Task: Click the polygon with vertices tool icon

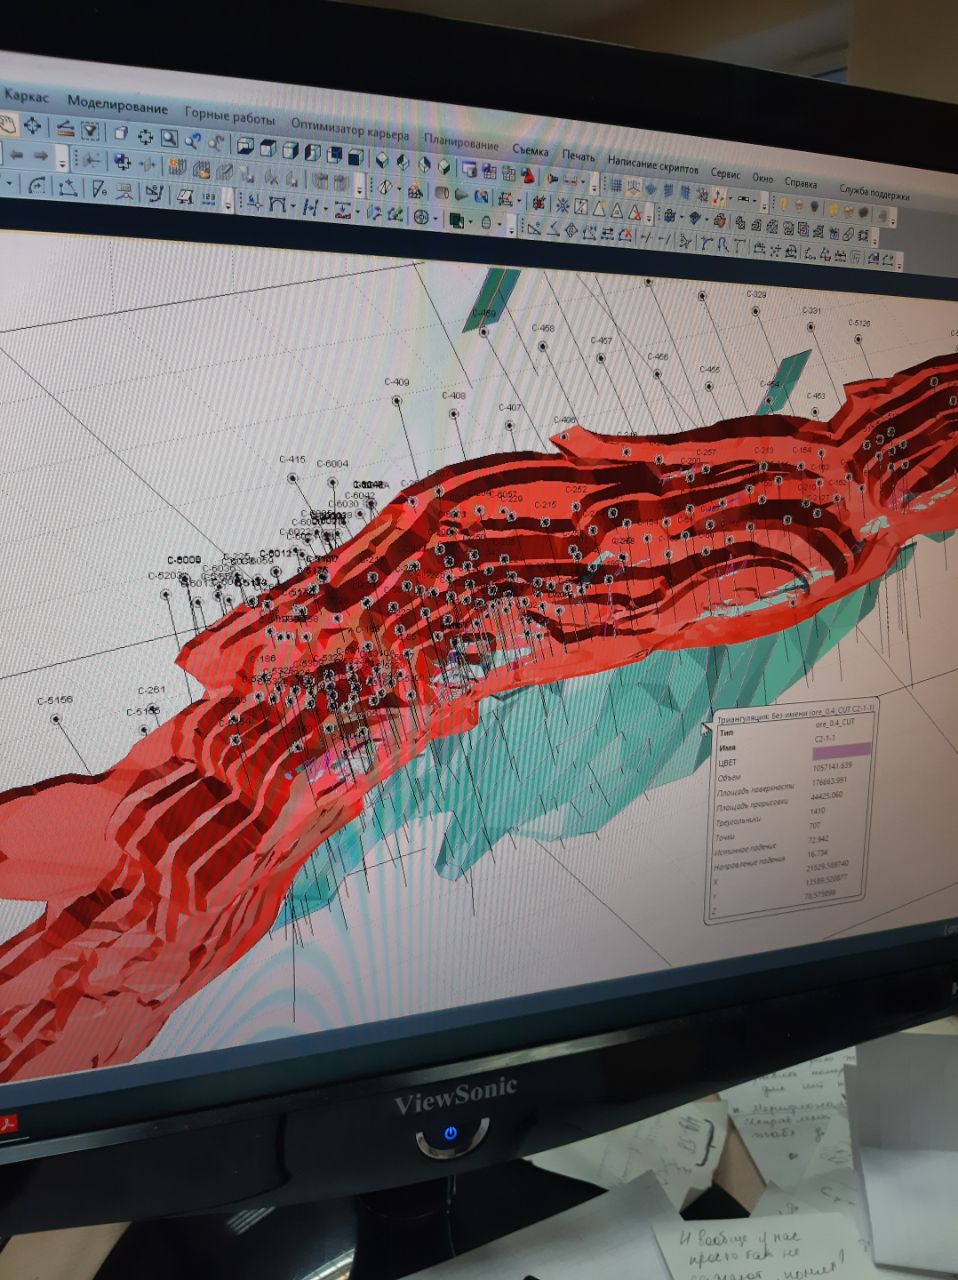Action: 68,189
